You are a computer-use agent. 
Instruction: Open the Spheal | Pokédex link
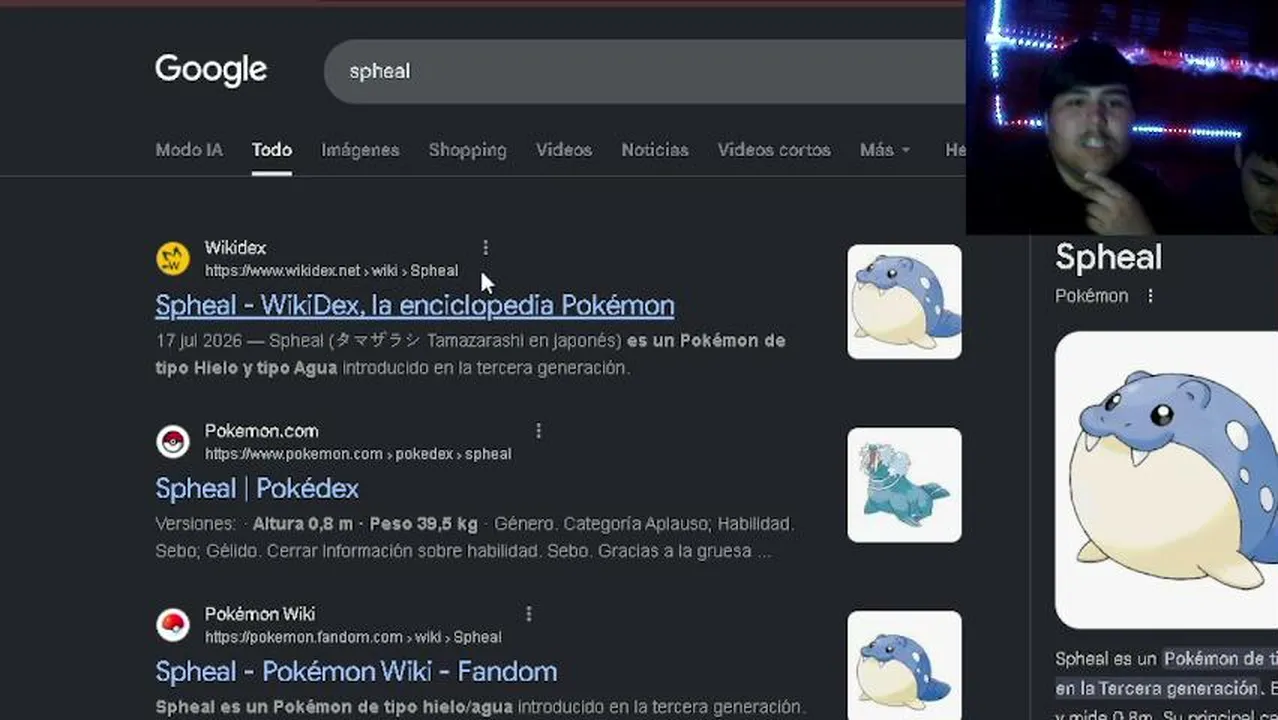coord(257,488)
